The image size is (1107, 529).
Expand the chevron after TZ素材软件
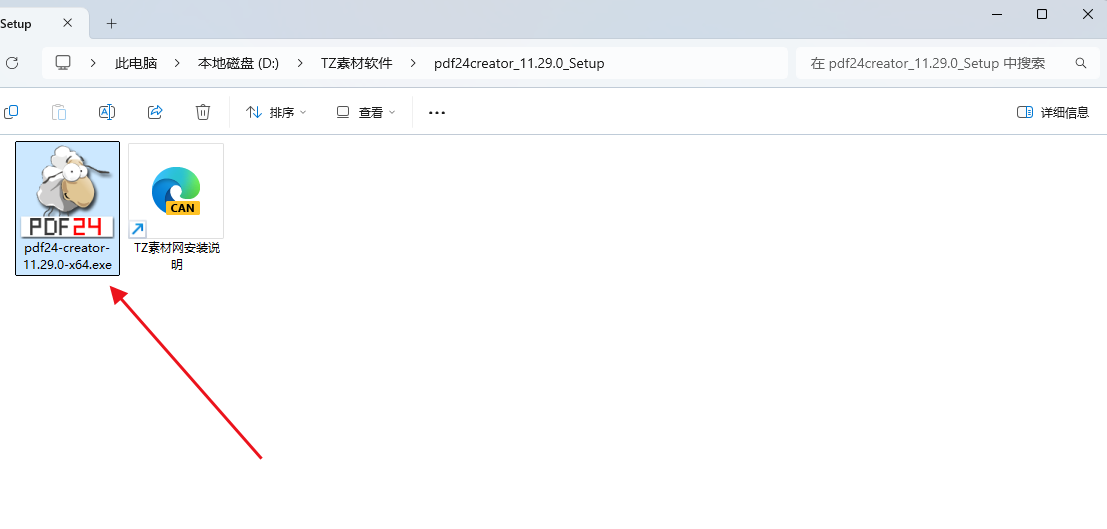click(x=413, y=63)
